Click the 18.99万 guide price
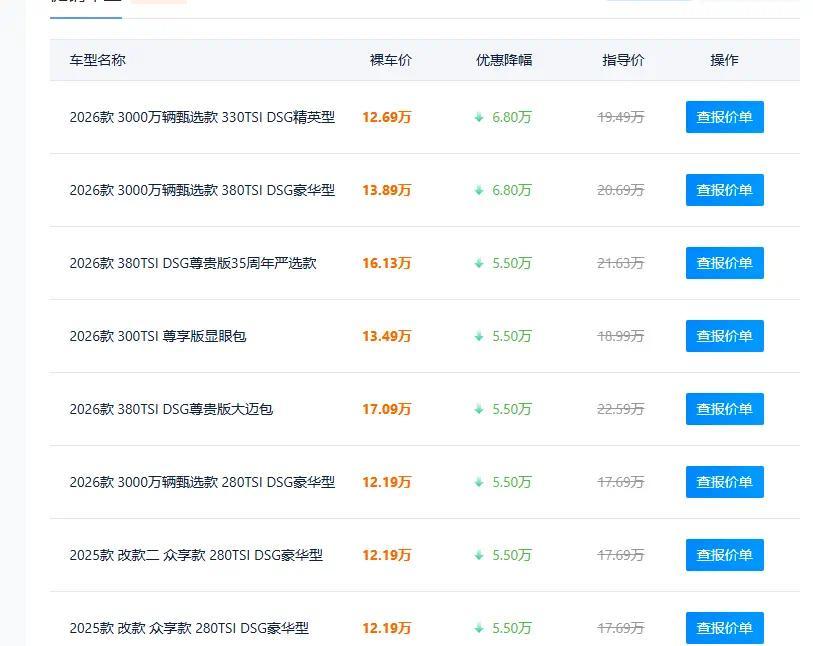 (x=621, y=336)
